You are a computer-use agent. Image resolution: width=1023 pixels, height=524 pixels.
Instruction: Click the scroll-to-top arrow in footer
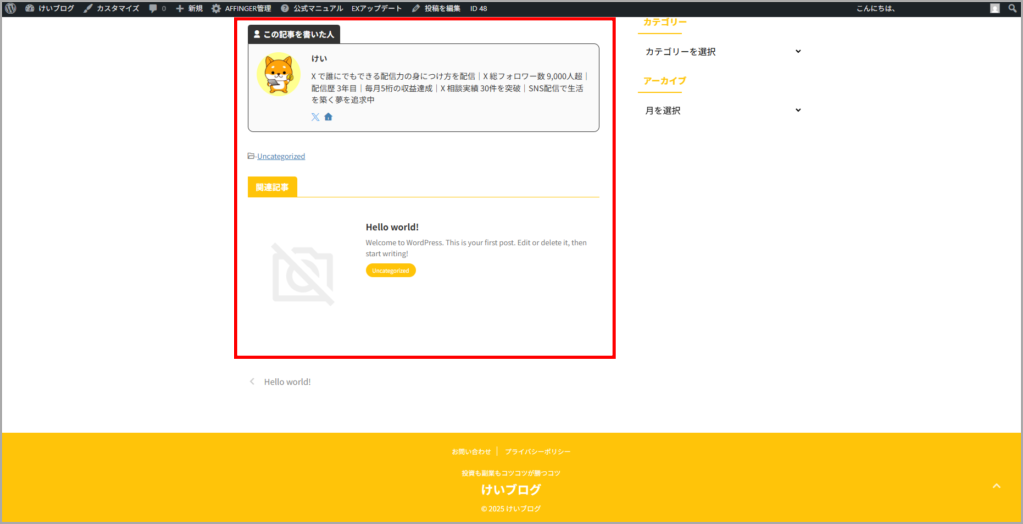pyautogui.click(x=995, y=486)
